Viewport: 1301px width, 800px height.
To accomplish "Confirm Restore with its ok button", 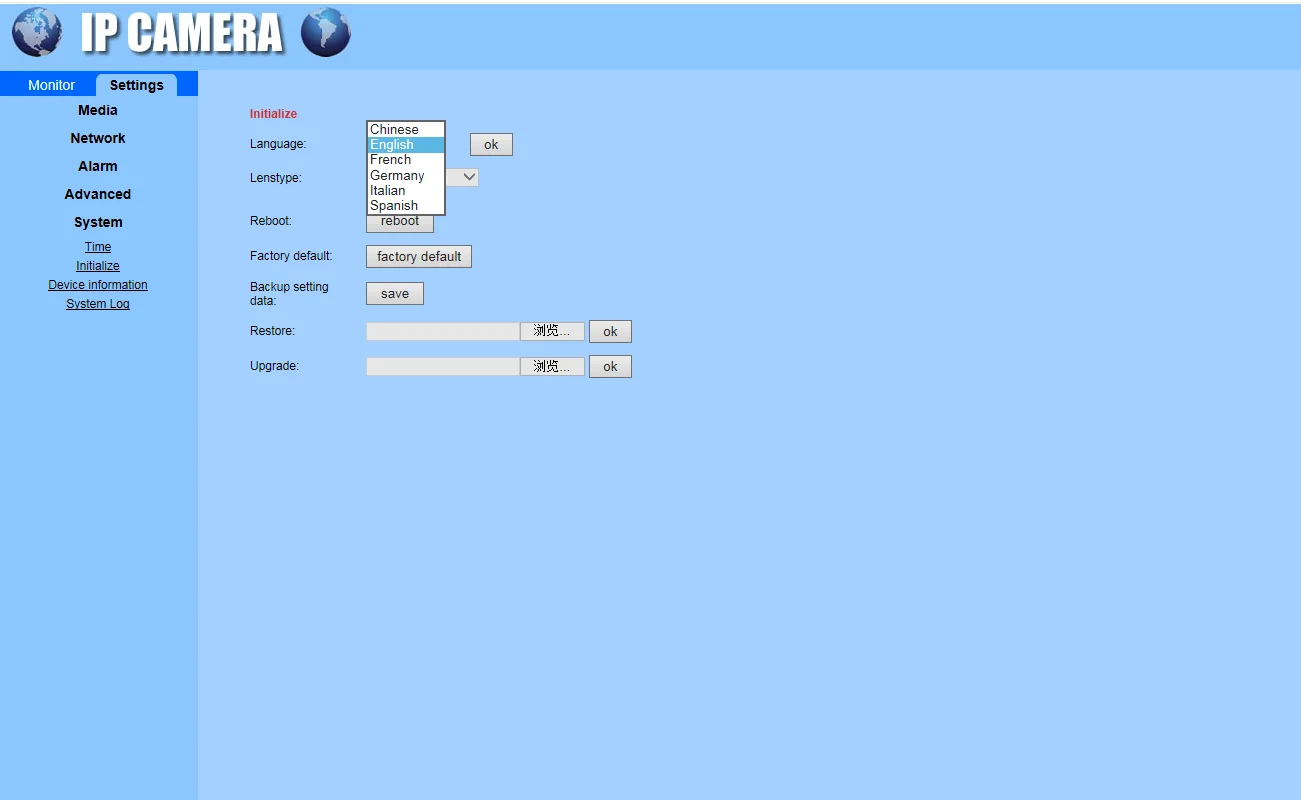I will coord(610,332).
